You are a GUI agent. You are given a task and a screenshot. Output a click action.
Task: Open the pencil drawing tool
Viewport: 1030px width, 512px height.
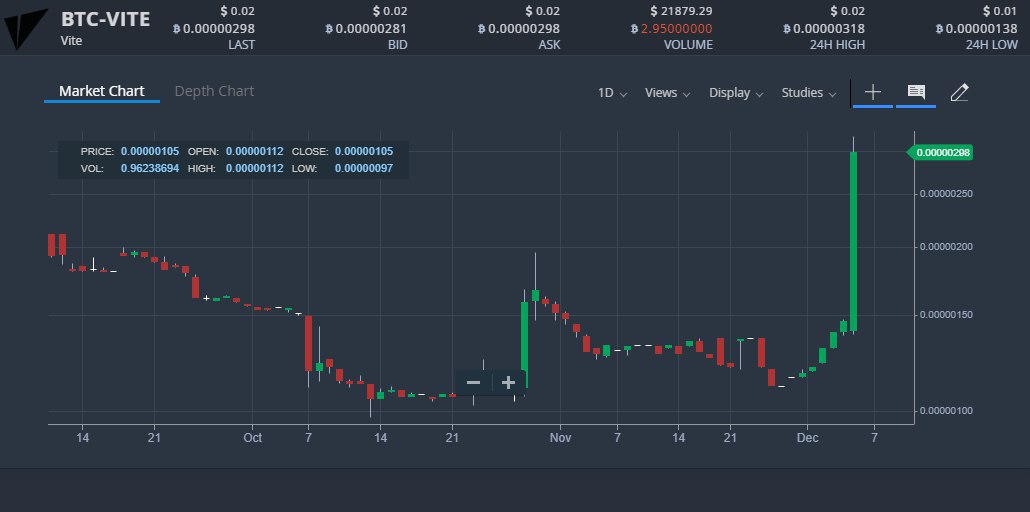[x=959, y=92]
